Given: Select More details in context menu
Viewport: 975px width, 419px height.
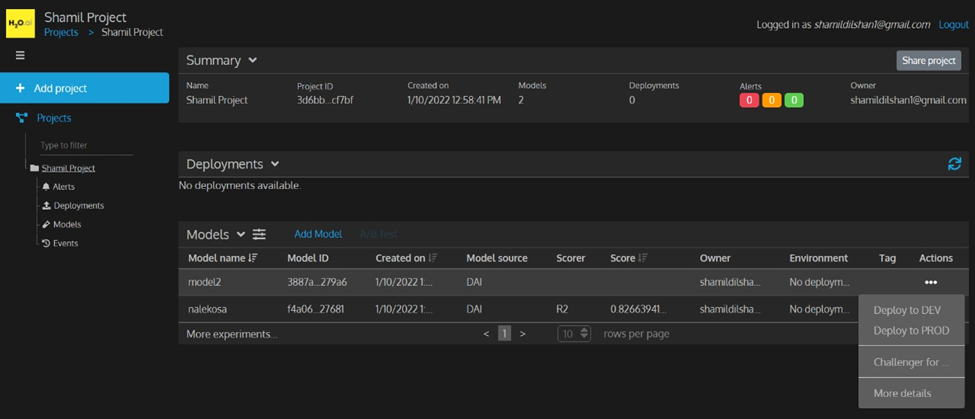Looking at the screenshot, I should pos(902,393).
